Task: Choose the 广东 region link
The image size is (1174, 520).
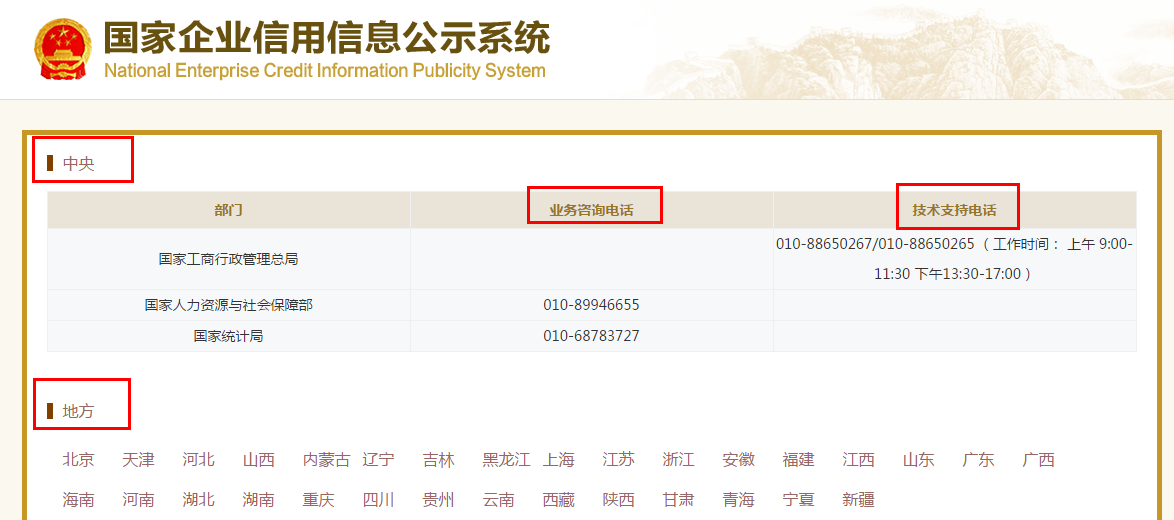Action: [x=979, y=459]
